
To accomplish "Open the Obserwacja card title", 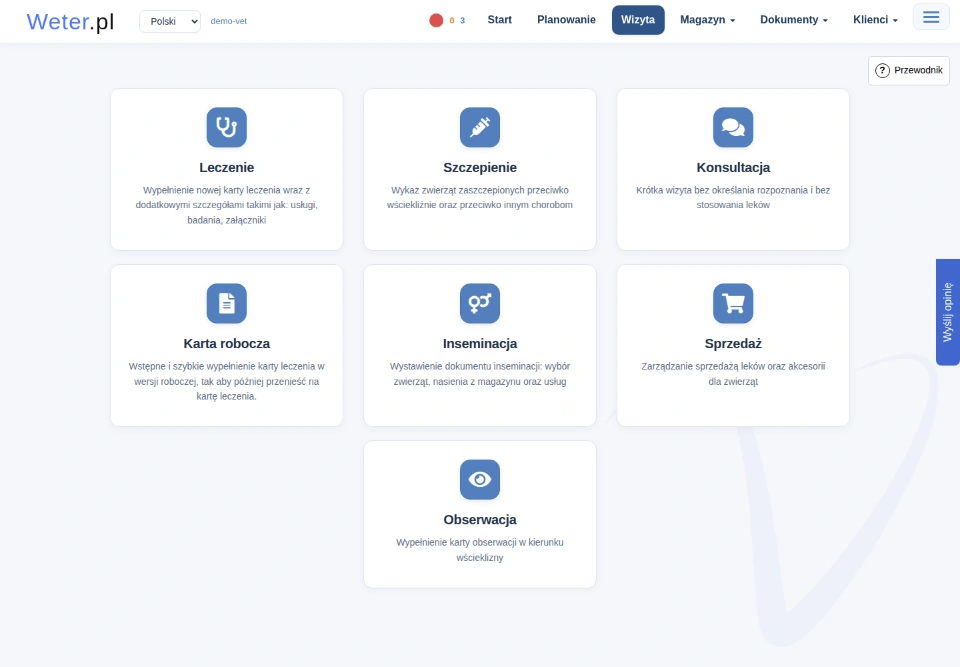I will pyautogui.click(x=480, y=519).
